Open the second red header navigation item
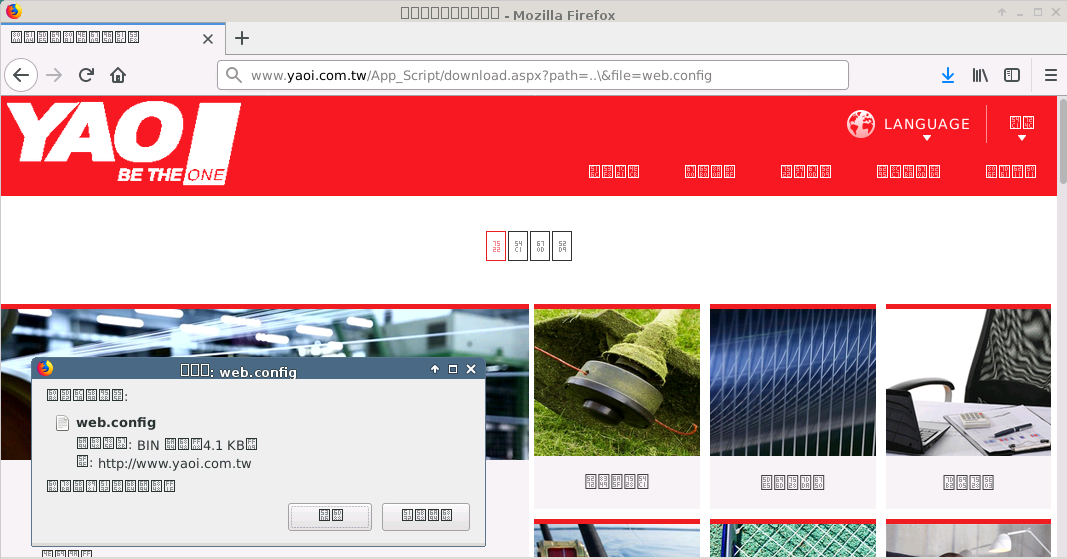 (x=710, y=172)
